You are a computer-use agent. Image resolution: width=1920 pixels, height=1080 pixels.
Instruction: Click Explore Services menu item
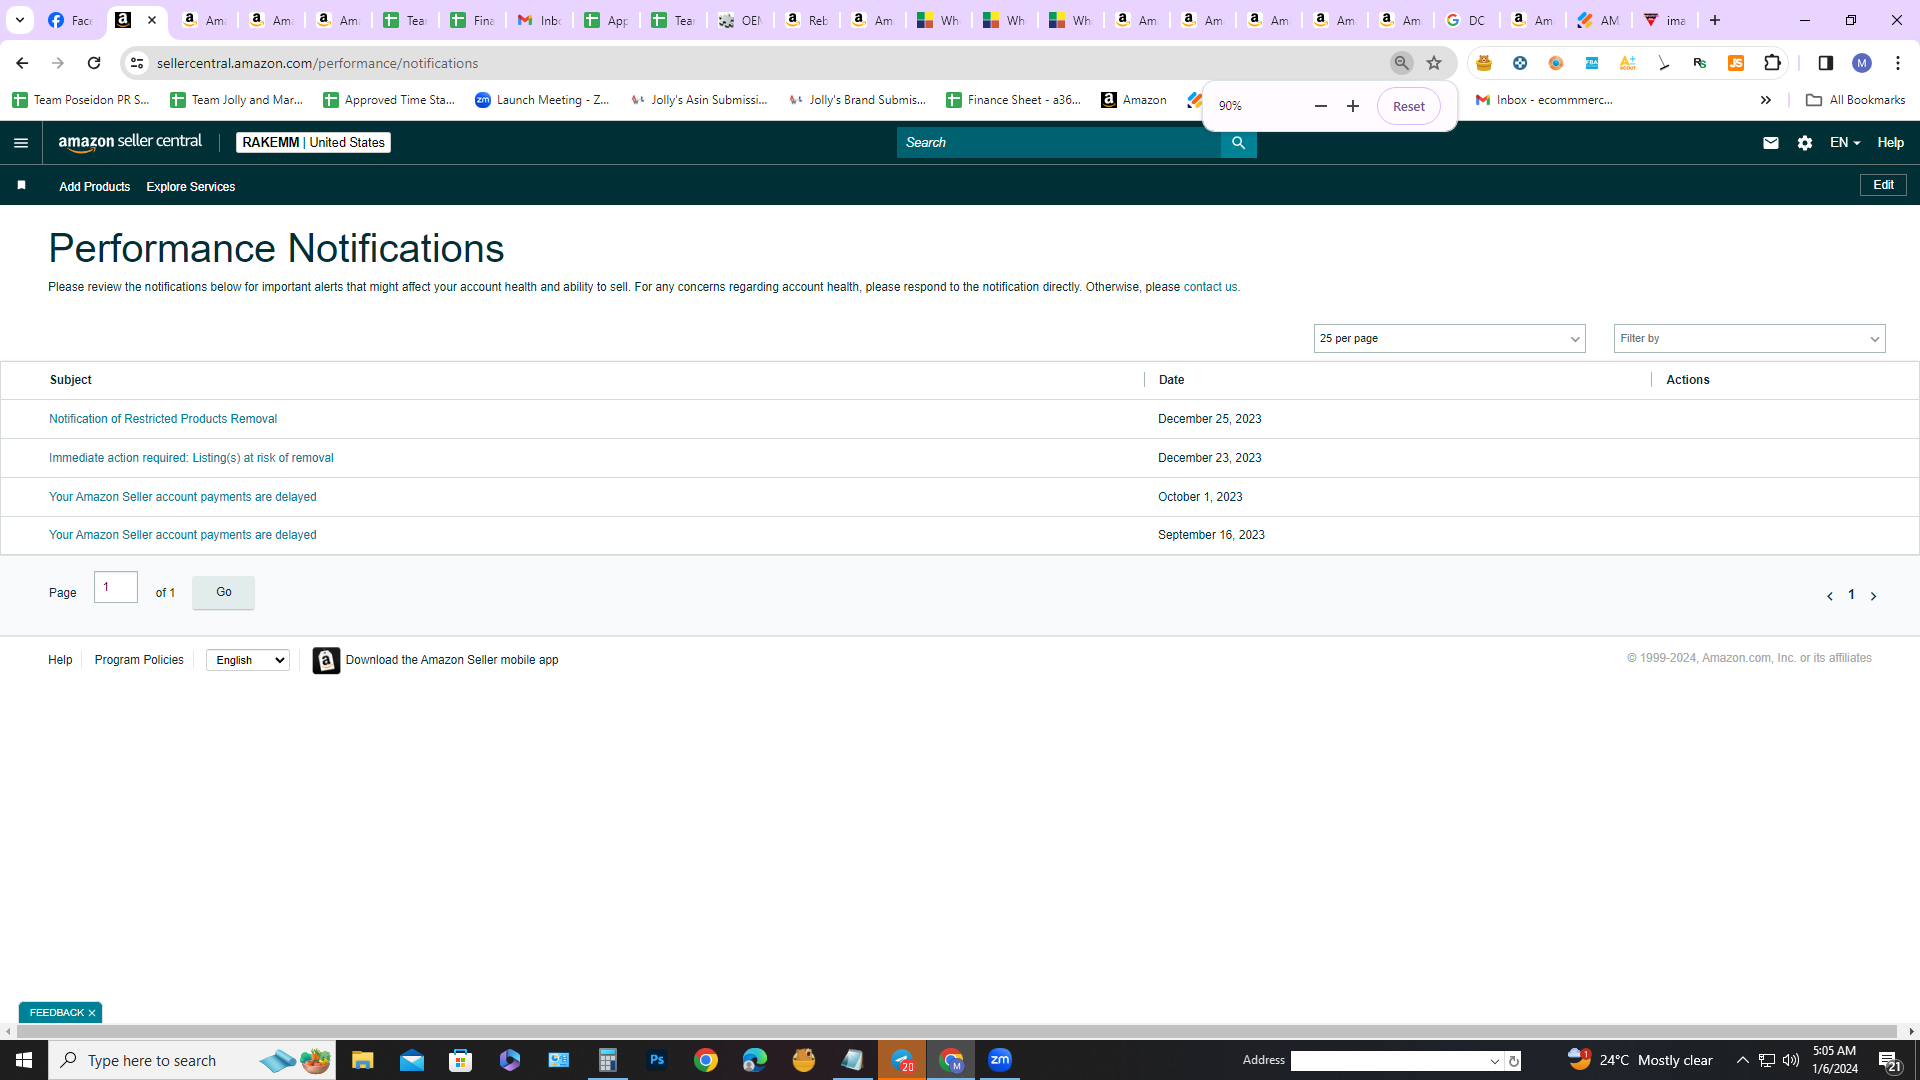click(190, 187)
